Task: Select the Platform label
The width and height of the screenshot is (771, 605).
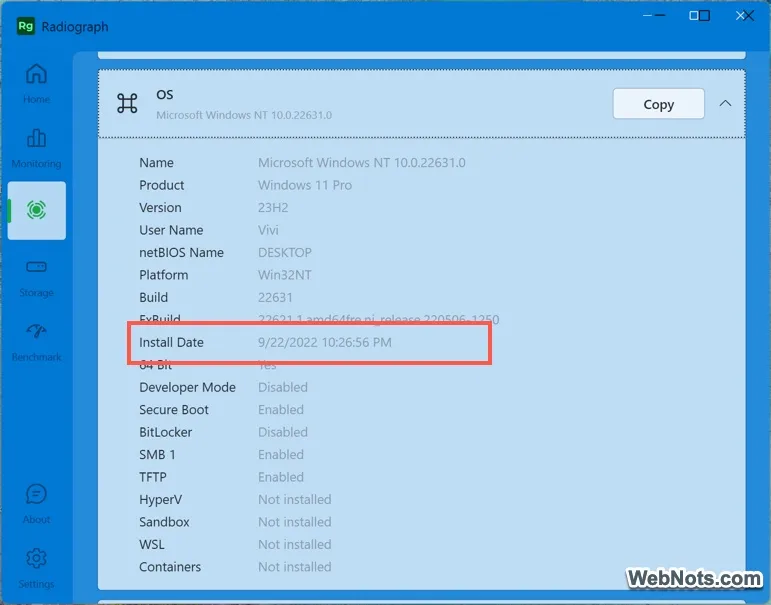Action: pos(164,275)
